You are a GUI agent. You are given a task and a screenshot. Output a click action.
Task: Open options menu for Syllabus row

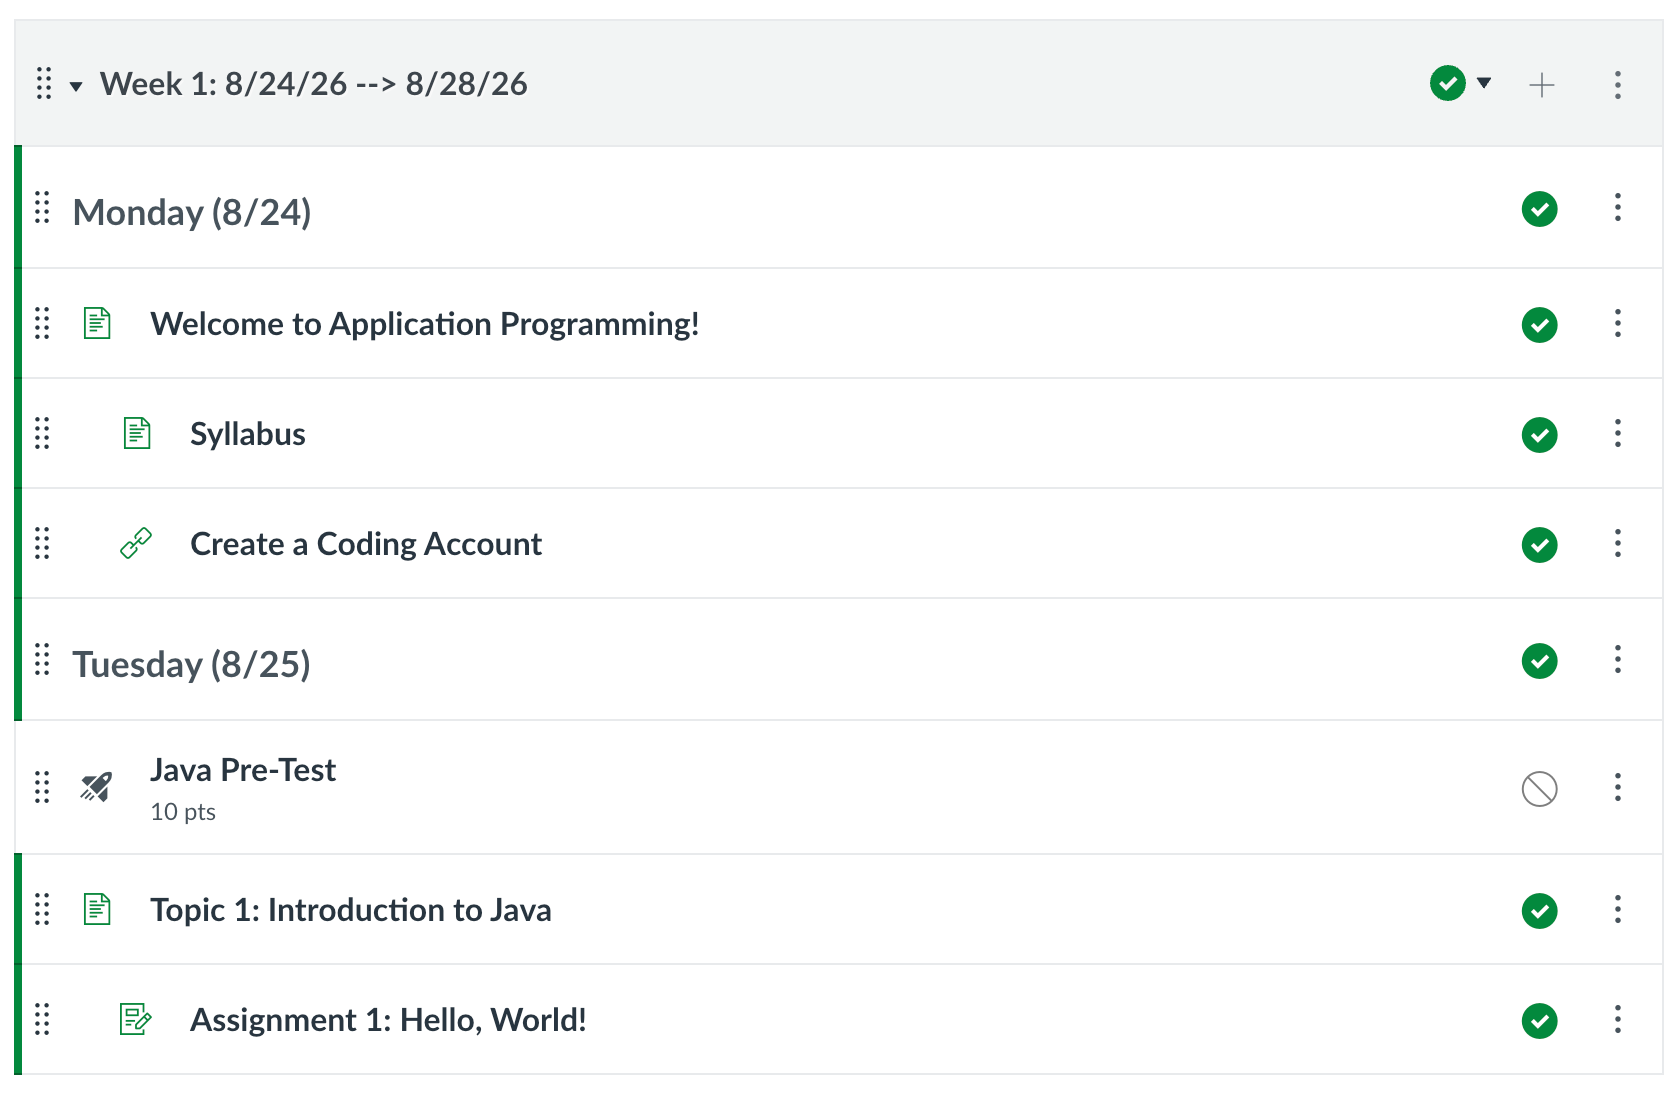1618,433
